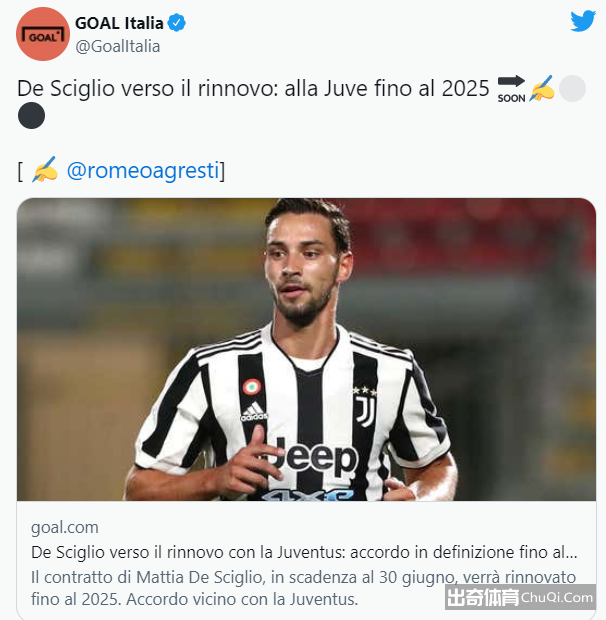This screenshot has width=606, height=620.
Task: Open the De Sciglio article photo
Action: (x=306, y=349)
